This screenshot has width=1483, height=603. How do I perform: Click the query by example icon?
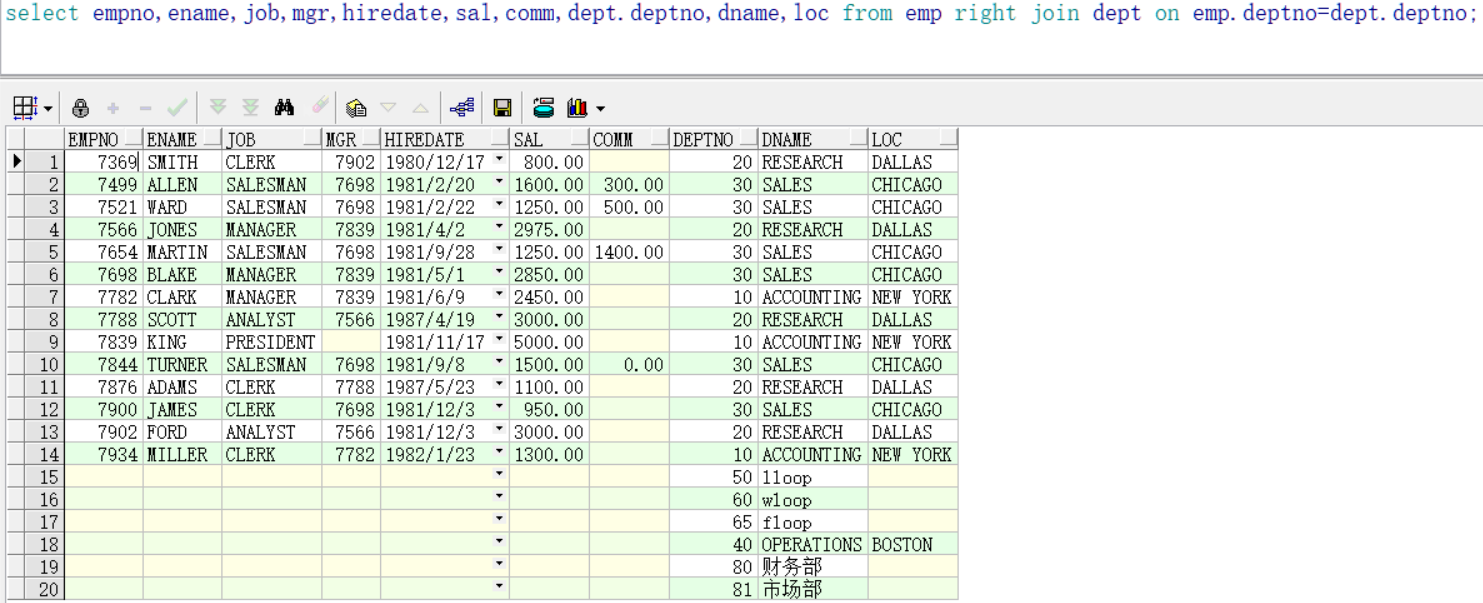coord(357,107)
